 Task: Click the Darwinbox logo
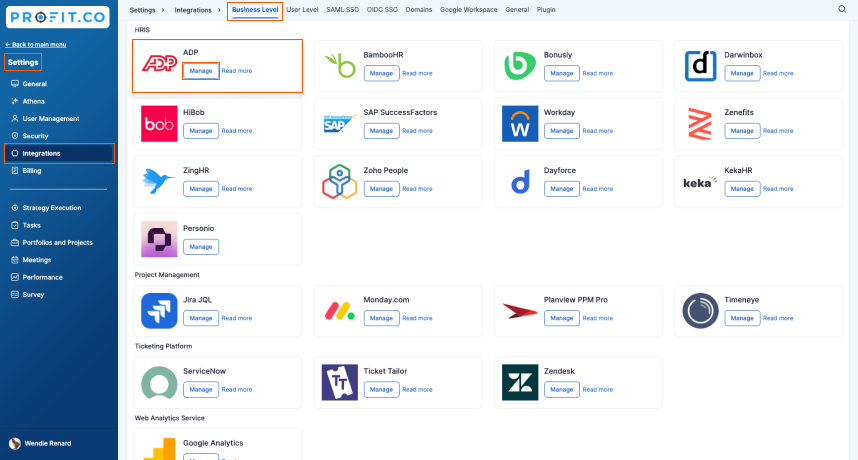click(700, 66)
